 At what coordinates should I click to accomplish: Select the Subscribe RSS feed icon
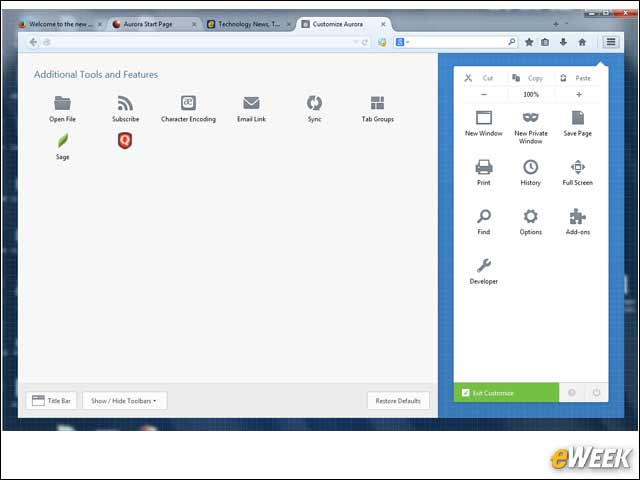click(125, 103)
